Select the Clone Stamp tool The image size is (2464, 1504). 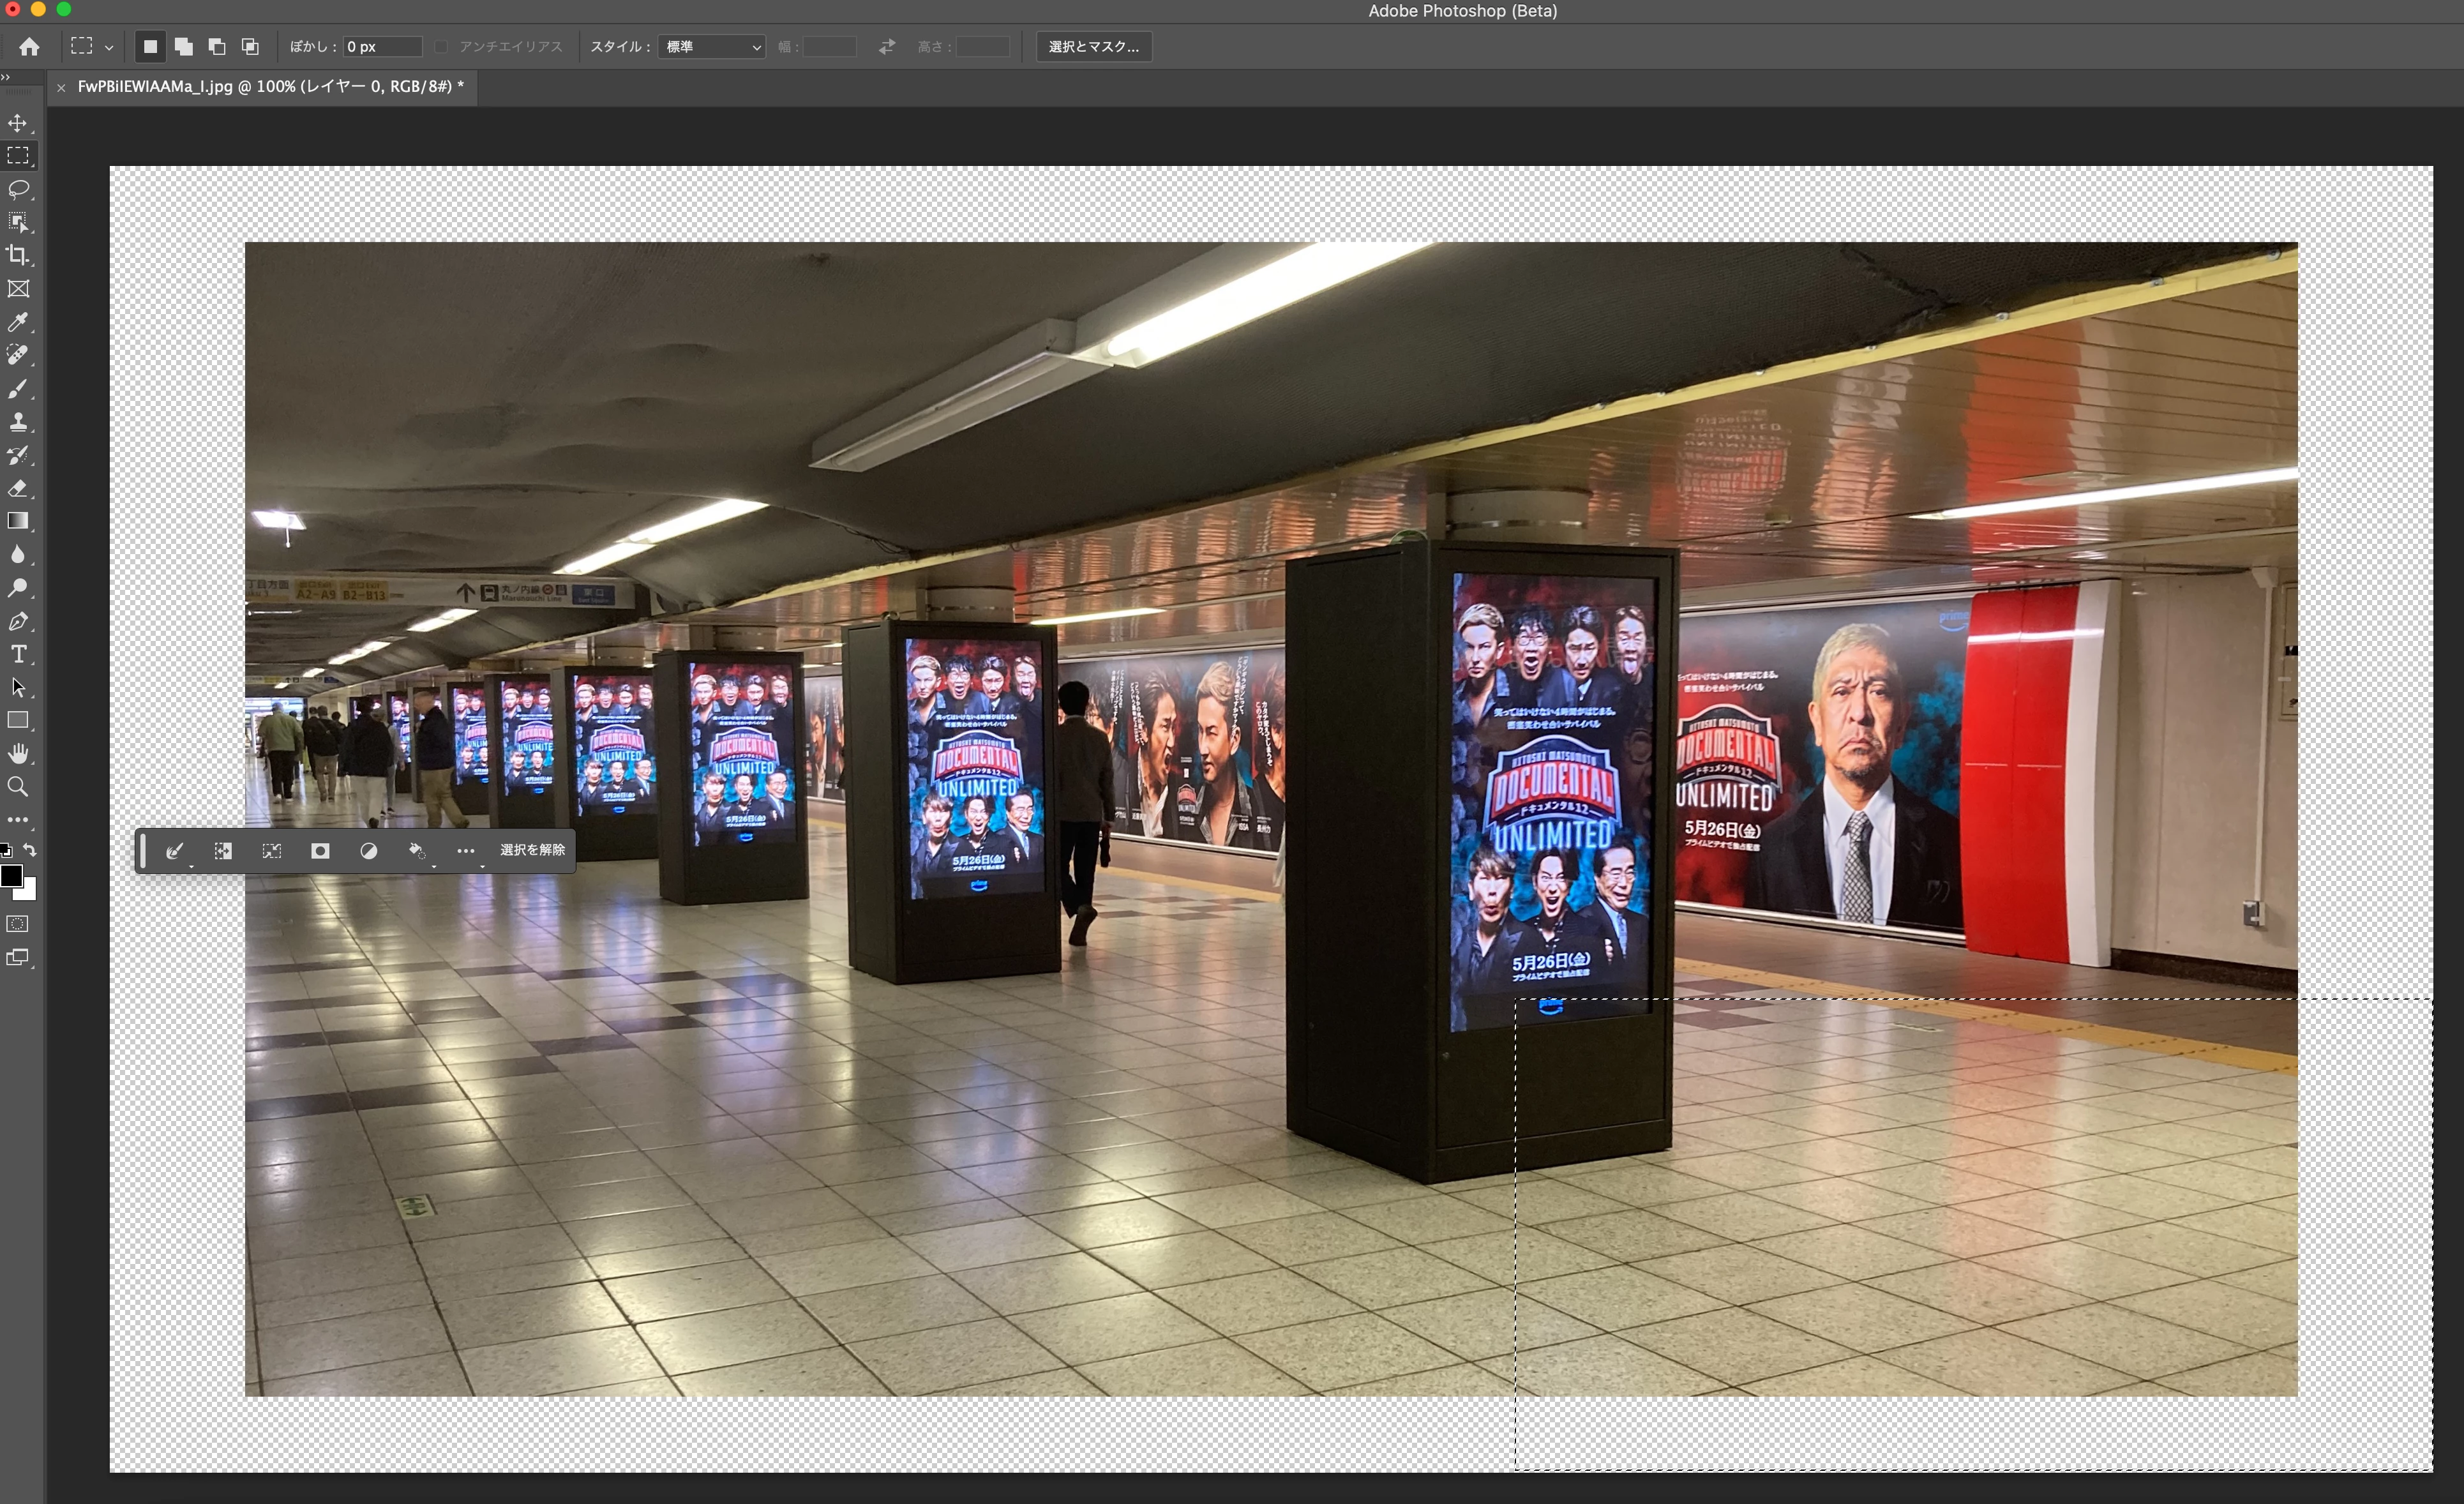[x=19, y=422]
